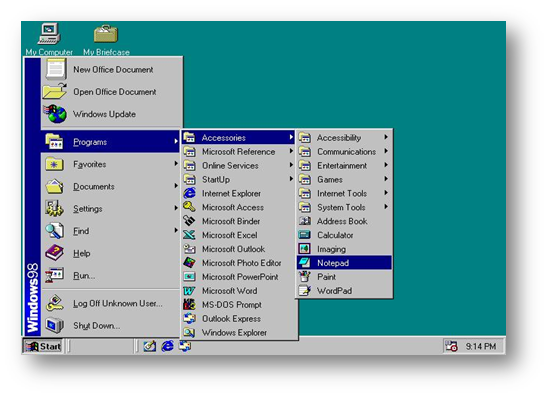Image resolution: width=548 pixels, height=397 pixels.
Task: Click the Outlook Express quick launch icon
Action: 185,346
